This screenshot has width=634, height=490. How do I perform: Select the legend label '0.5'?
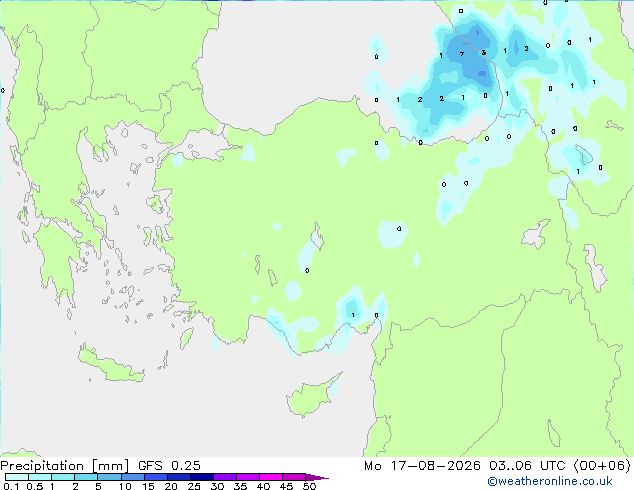pos(35,486)
